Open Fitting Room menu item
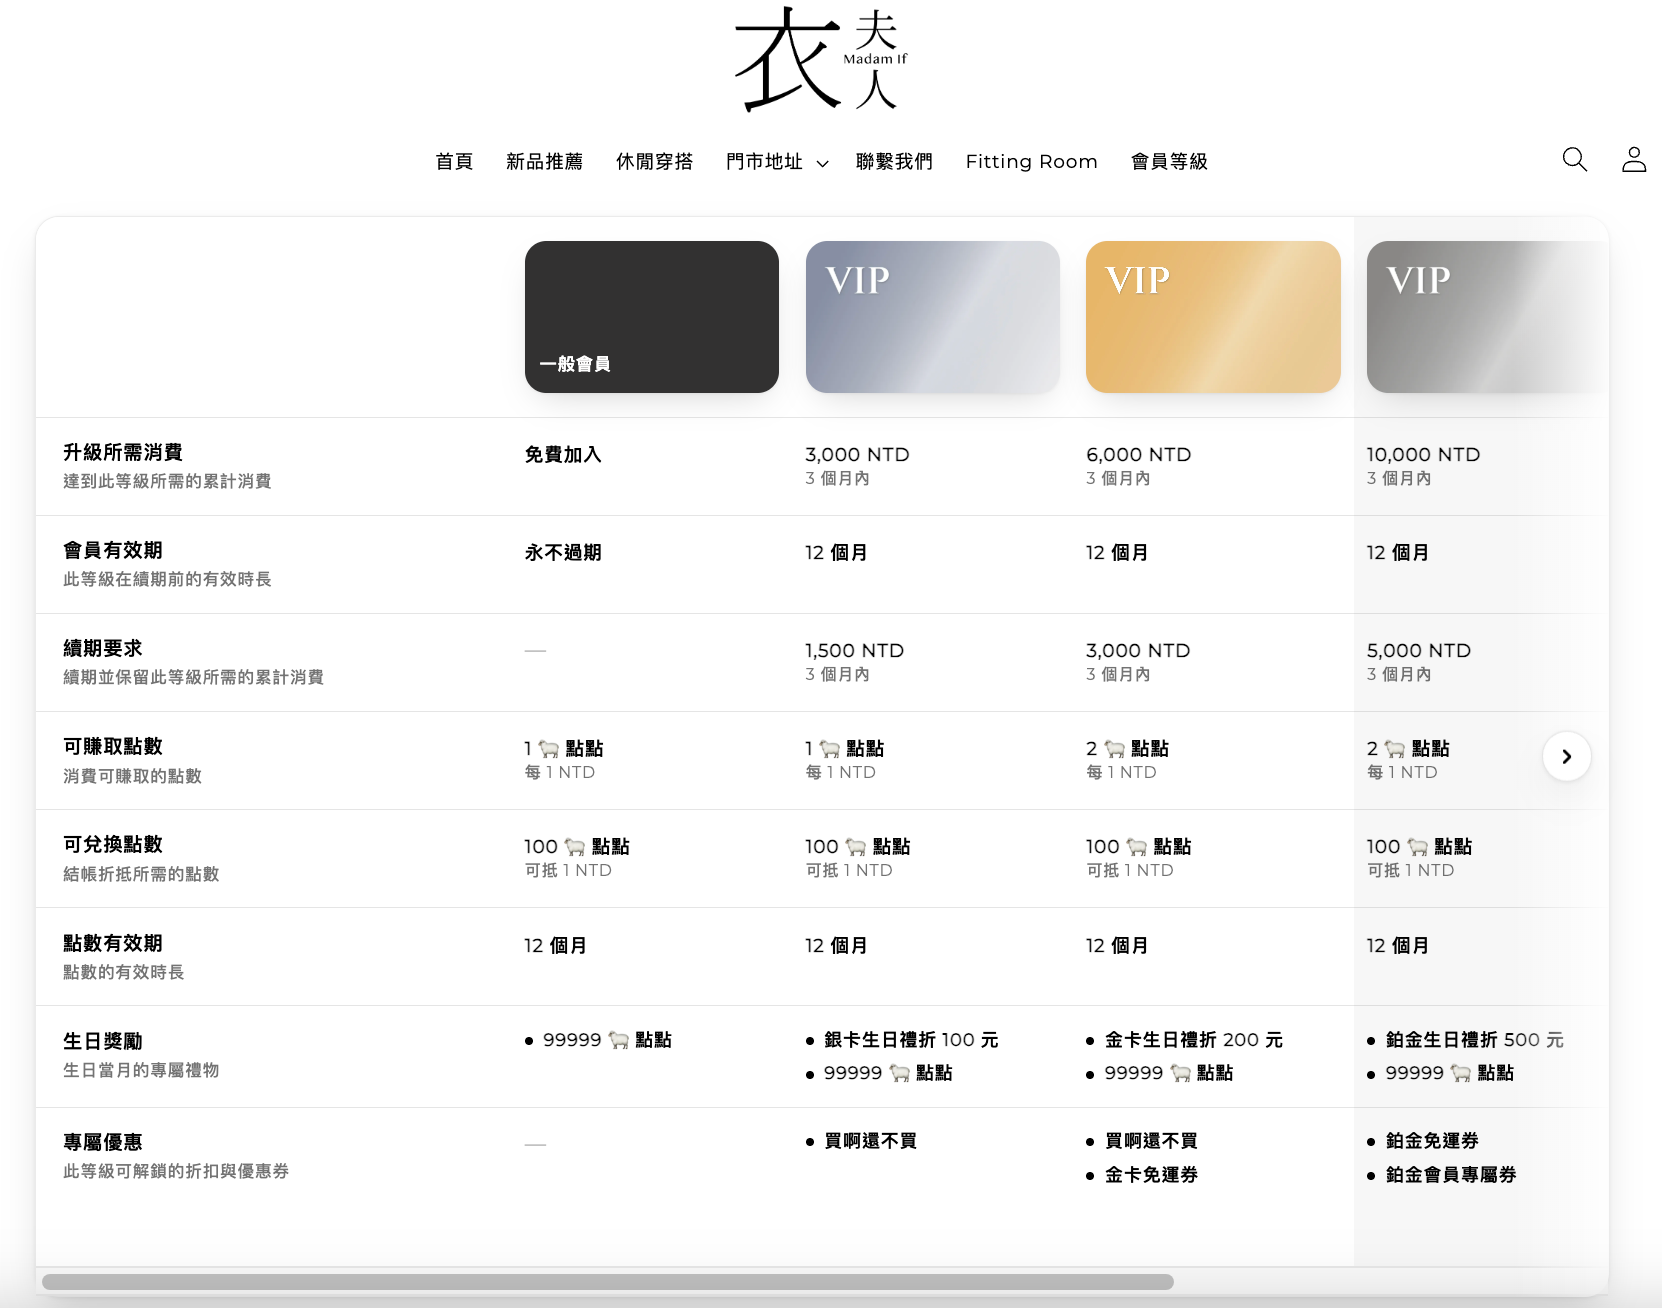The height and width of the screenshot is (1308, 1662). tap(1031, 162)
